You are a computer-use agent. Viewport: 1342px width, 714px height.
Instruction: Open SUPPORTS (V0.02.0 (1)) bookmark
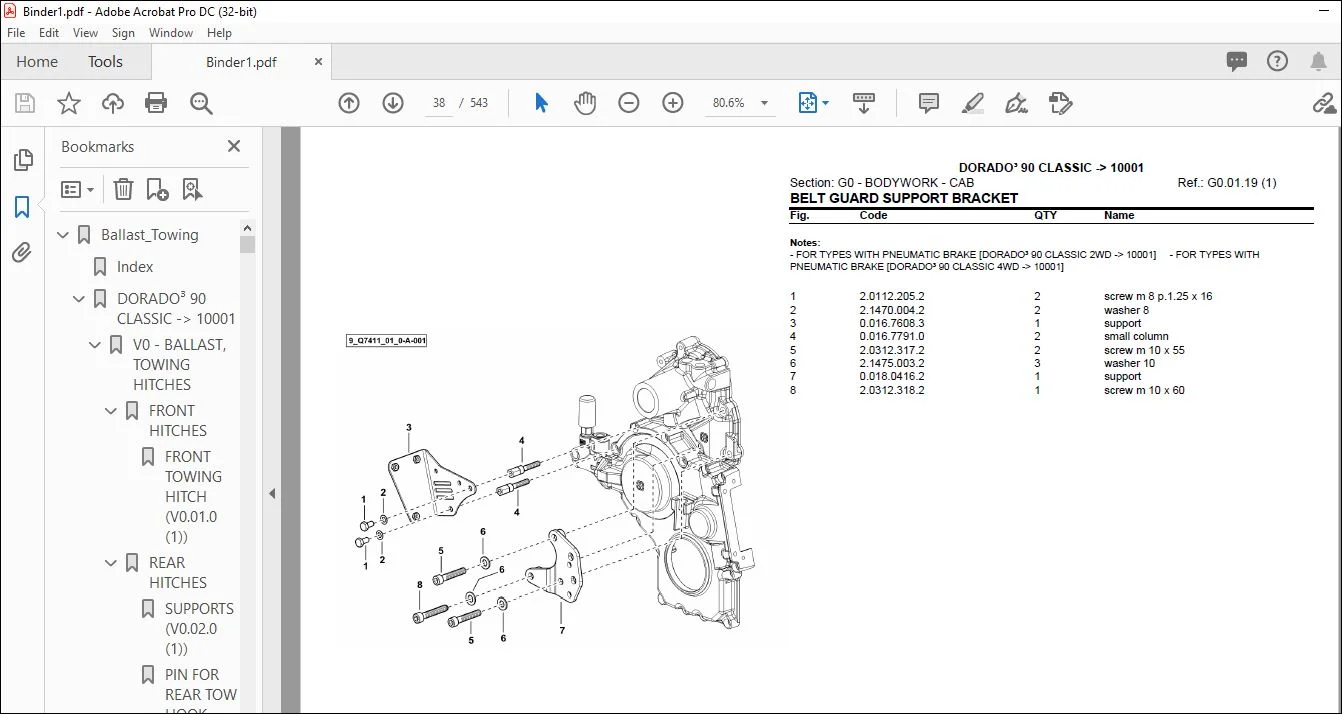tap(199, 629)
